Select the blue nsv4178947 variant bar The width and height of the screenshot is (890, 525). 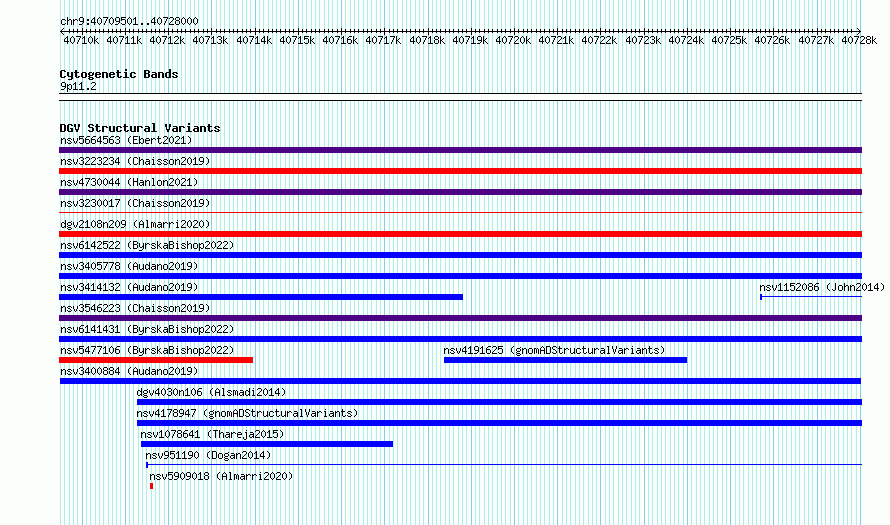pyautogui.click(x=499, y=423)
